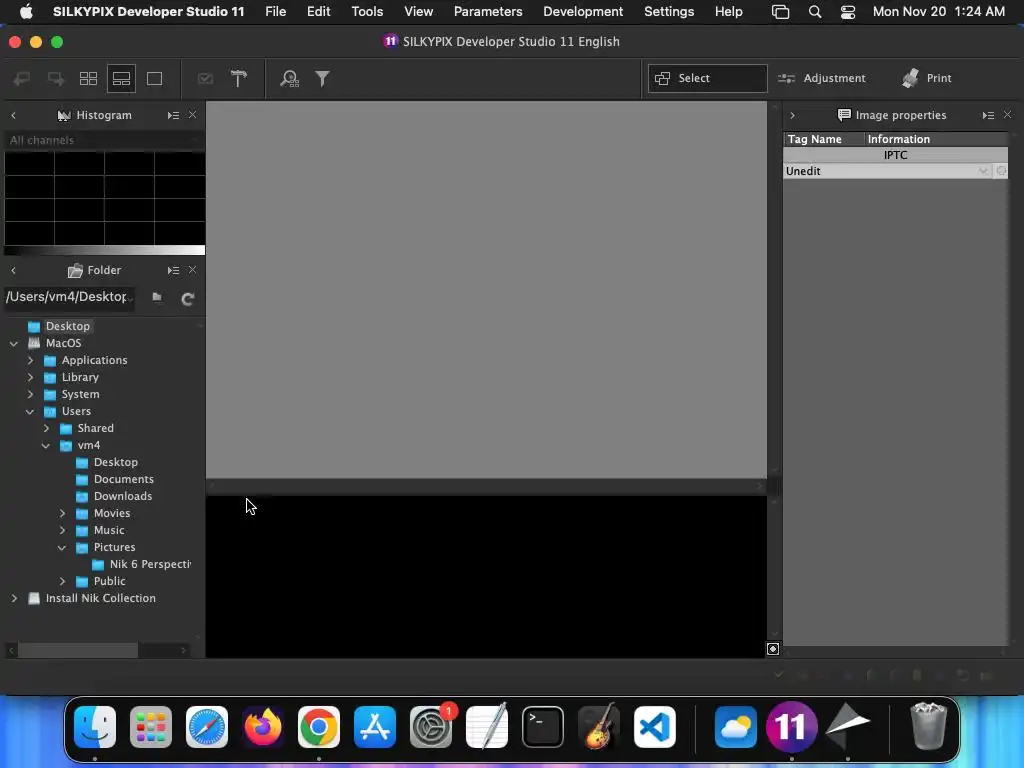Open the File menu

[276, 12]
